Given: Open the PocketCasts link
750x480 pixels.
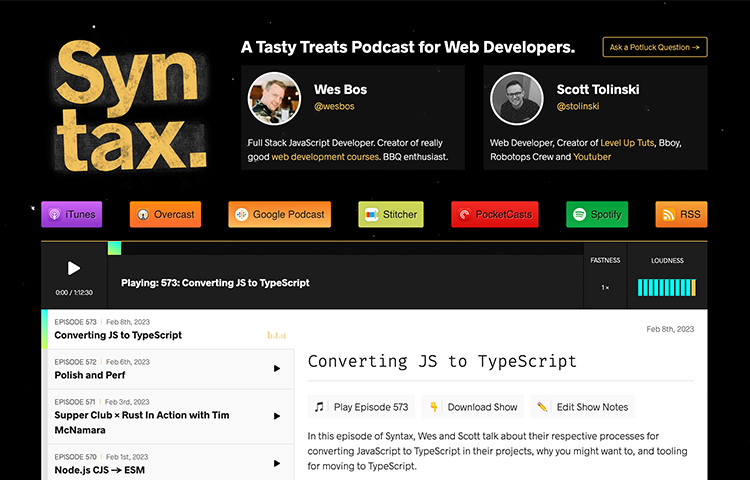Looking at the screenshot, I should pyautogui.click(x=495, y=214).
